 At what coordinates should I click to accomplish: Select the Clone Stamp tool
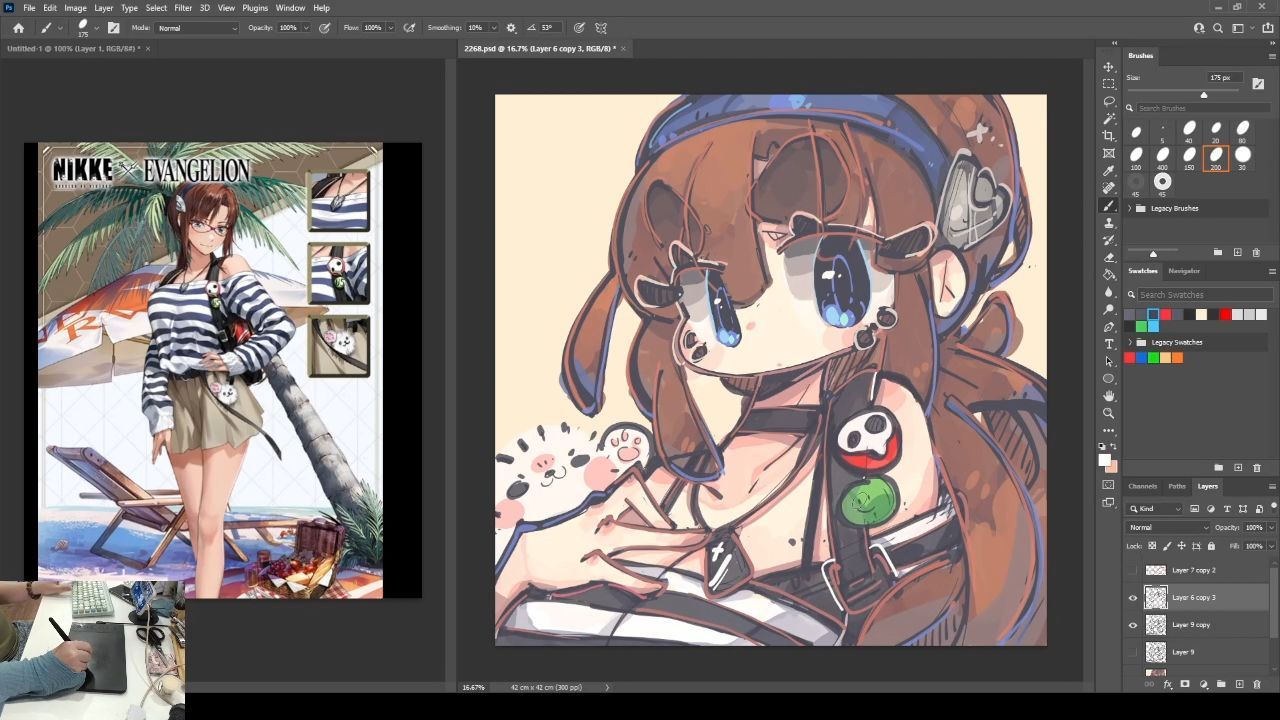(1108, 223)
